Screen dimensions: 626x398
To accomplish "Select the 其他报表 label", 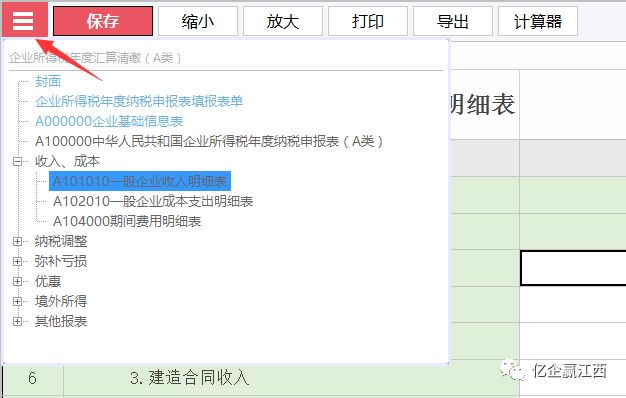I will click(x=61, y=321).
